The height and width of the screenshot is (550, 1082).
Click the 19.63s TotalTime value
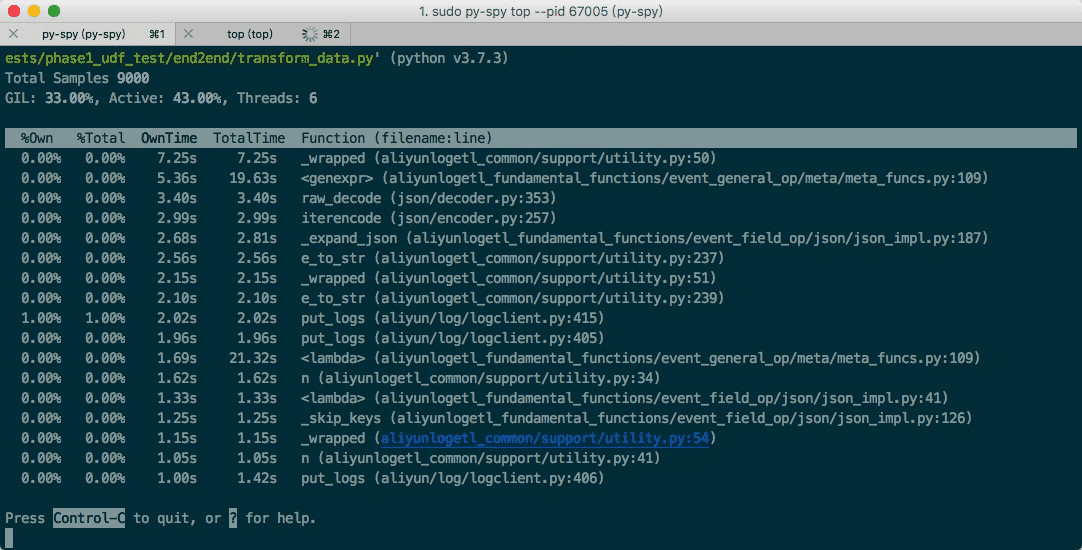click(253, 178)
